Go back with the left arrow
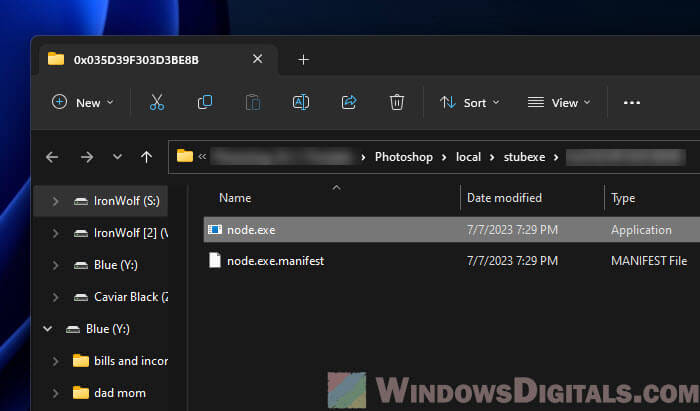700x411 pixels. (52, 157)
